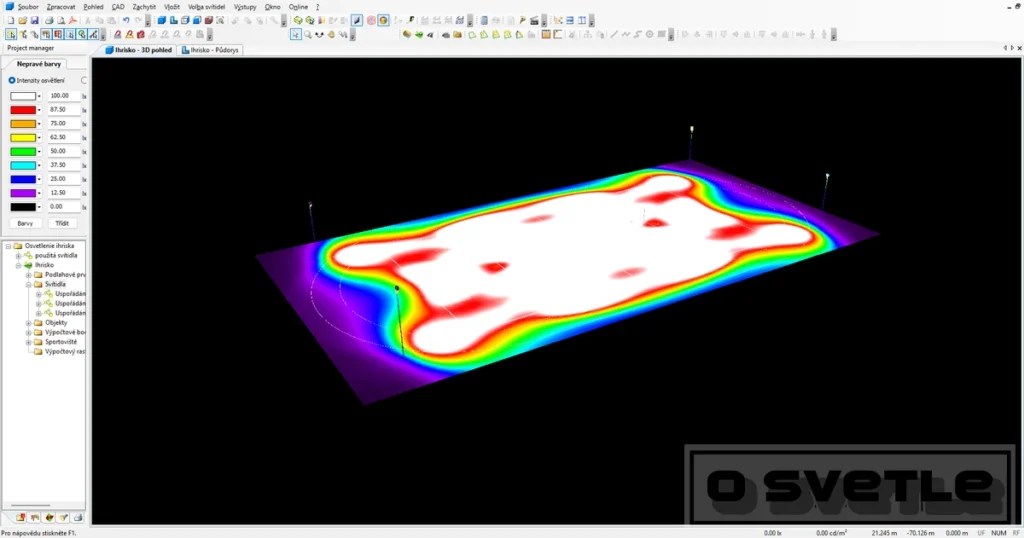Click the draw line tool icon

(x=614, y=34)
